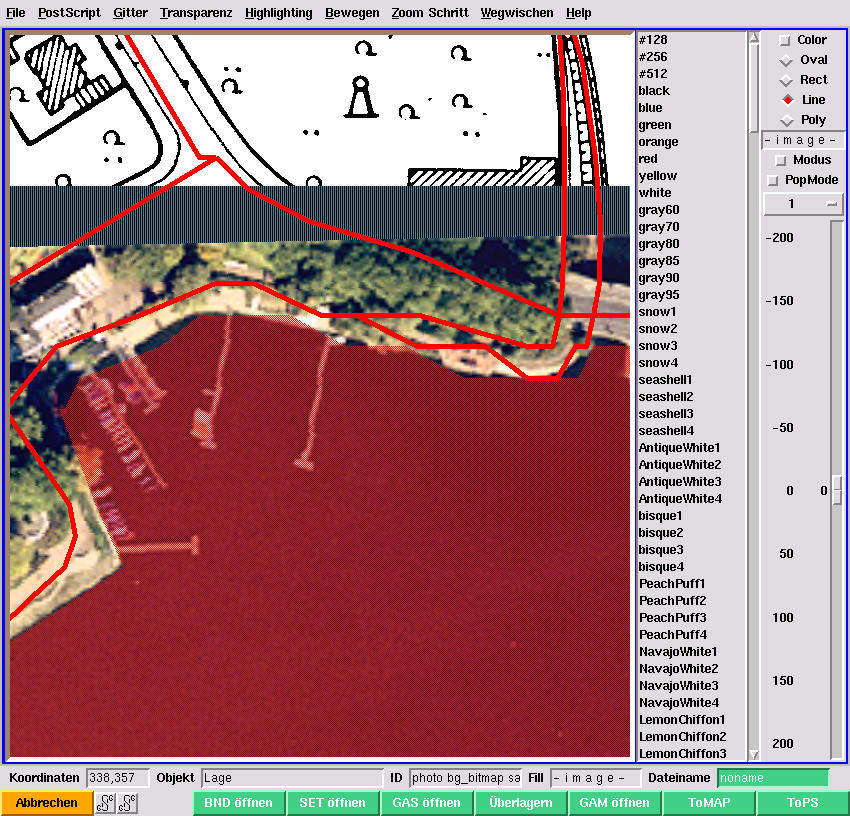The image size is (850, 816).
Task: Select NavajoWhite3 in the color list
Action: click(678, 685)
